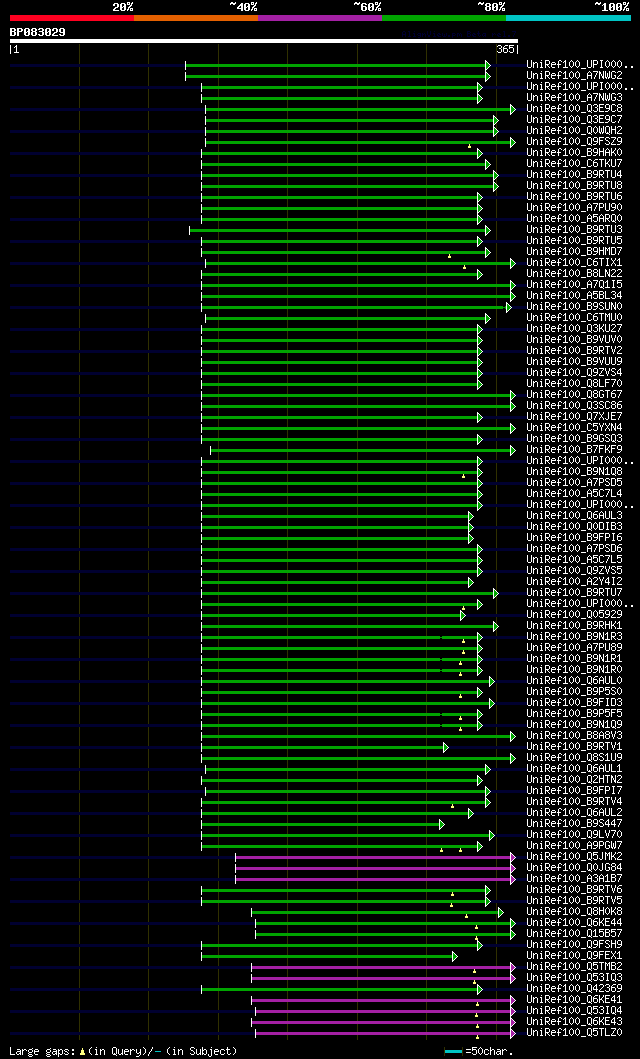Click the green alignment bar for Q8H0K8
The width and height of the screenshot is (640, 1059).
click(x=377, y=912)
